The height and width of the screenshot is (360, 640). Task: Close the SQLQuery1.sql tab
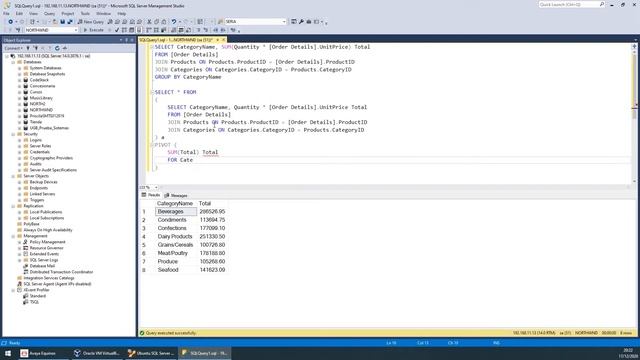[224, 40]
